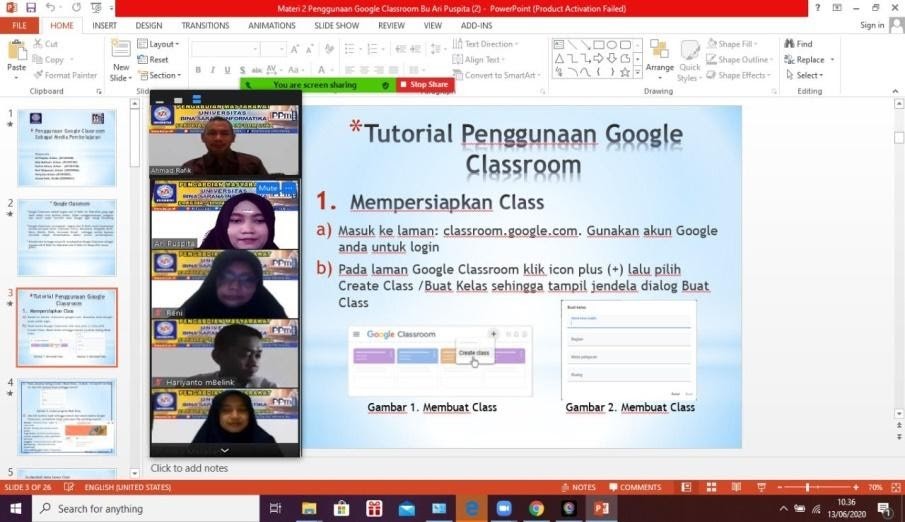
Task: Open Select dropdown in Editing group
Action: click(x=805, y=75)
